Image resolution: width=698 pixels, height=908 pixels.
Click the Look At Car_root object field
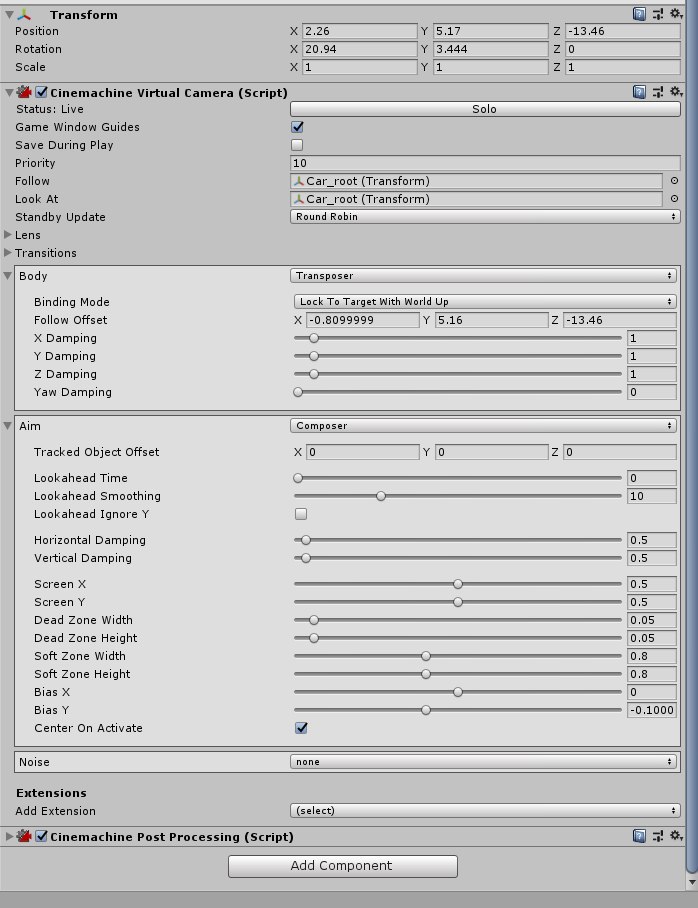pyautogui.click(x=476, y=199)
